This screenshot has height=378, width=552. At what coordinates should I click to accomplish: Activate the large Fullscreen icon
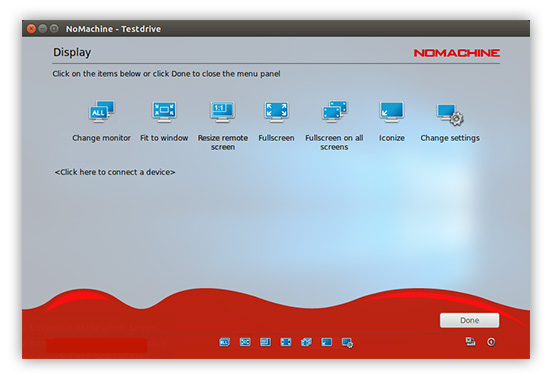point(276,111)
